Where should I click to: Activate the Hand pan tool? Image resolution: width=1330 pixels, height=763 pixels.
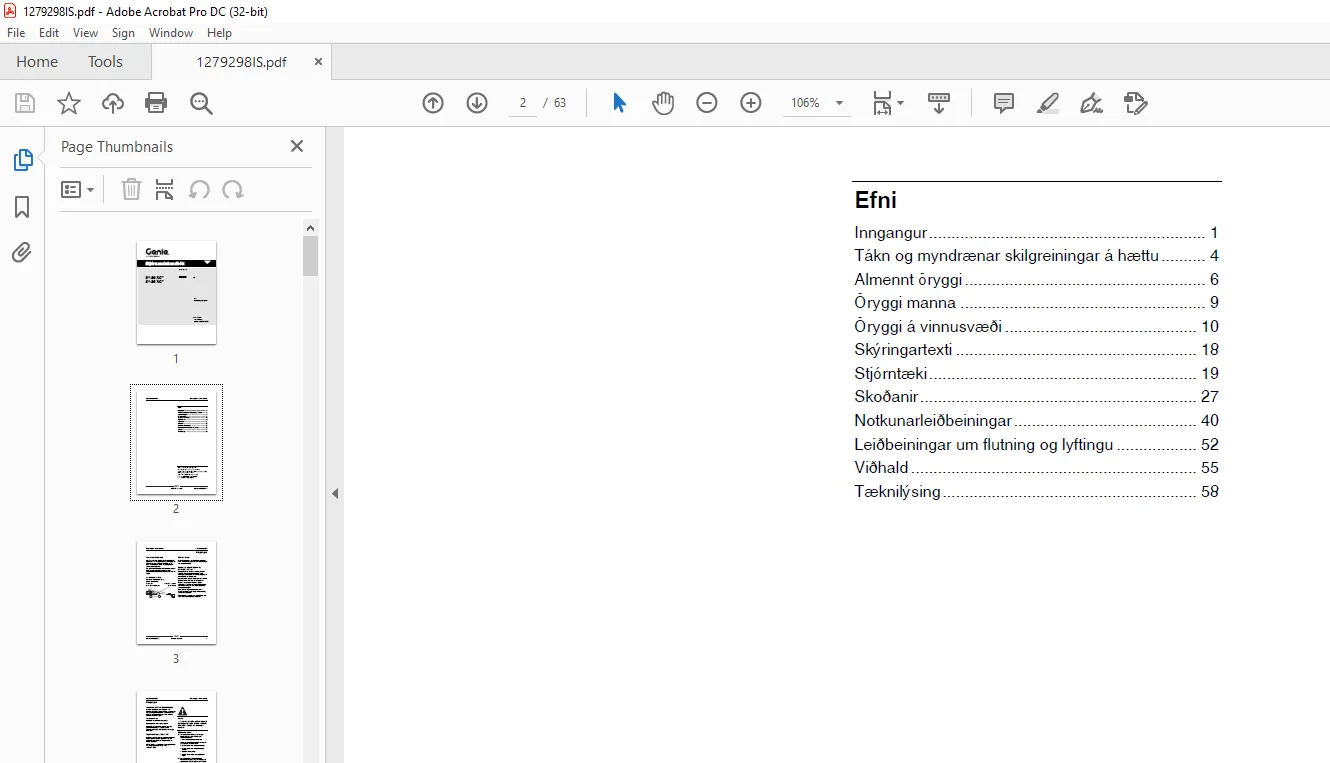click(x=663, y=103)
